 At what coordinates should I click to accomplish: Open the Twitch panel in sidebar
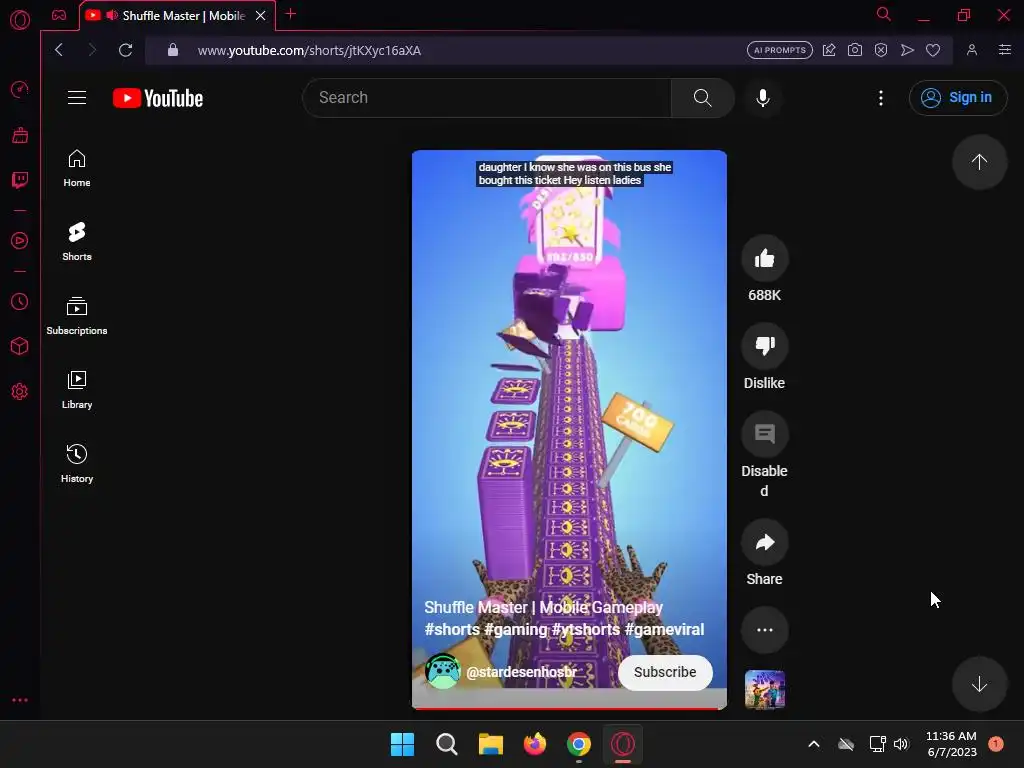[20, 180]
